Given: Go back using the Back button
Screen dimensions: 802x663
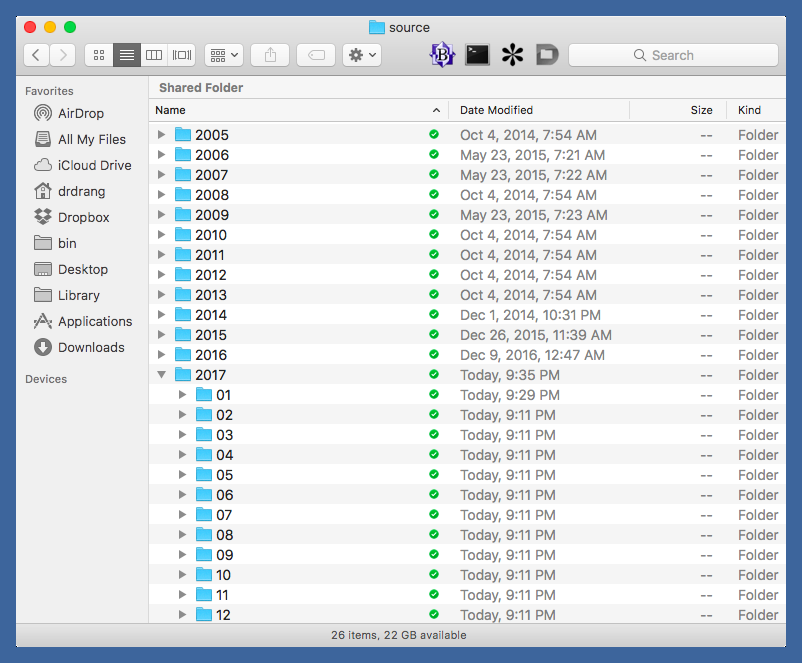Looking at the screenshot, I should coord(36,55).
